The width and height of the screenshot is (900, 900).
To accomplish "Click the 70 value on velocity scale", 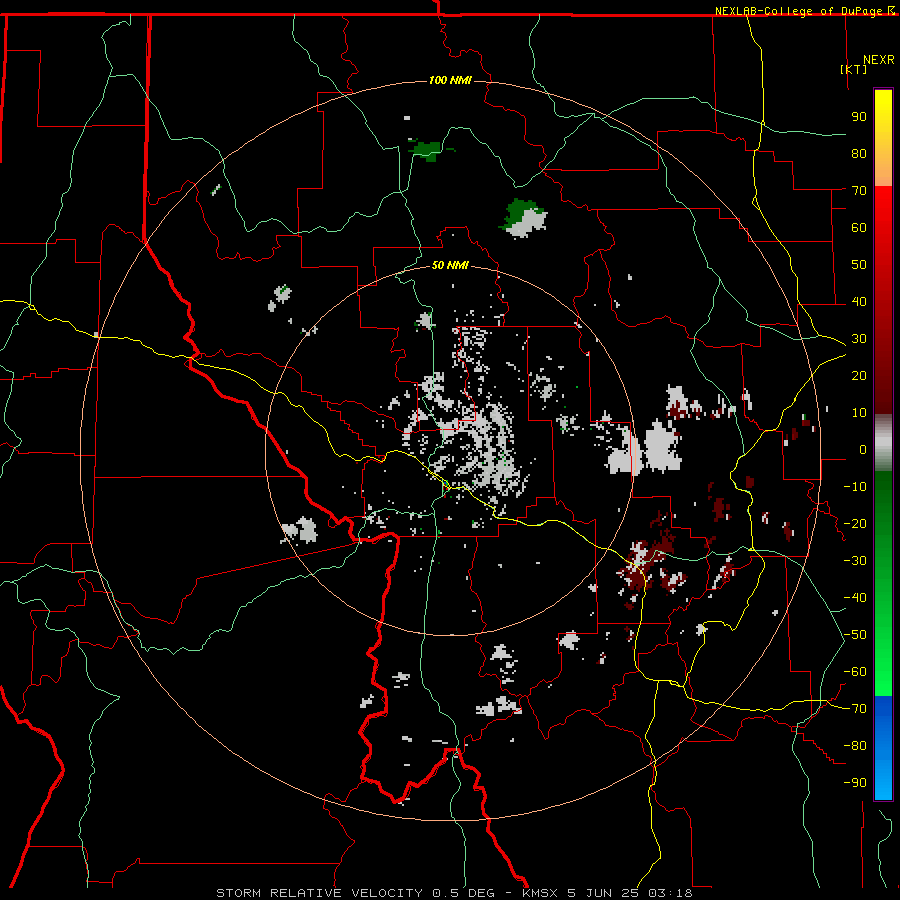I will [859, 191].
